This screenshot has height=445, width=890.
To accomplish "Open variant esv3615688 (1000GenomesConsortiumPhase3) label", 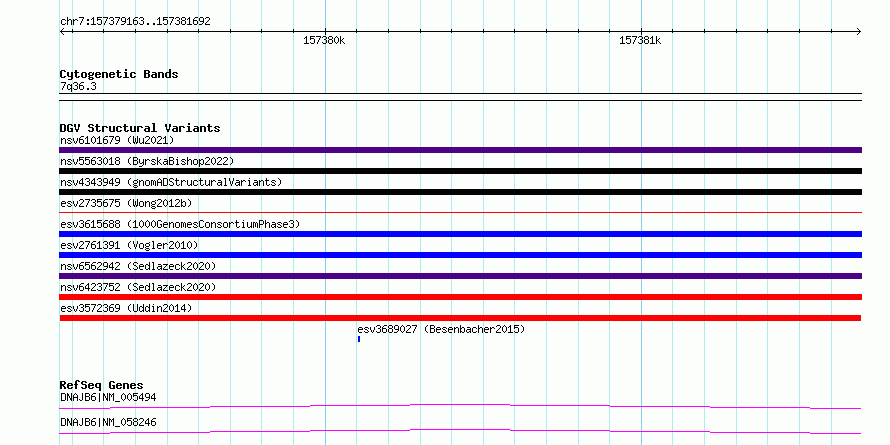I will tap(180, 224).
